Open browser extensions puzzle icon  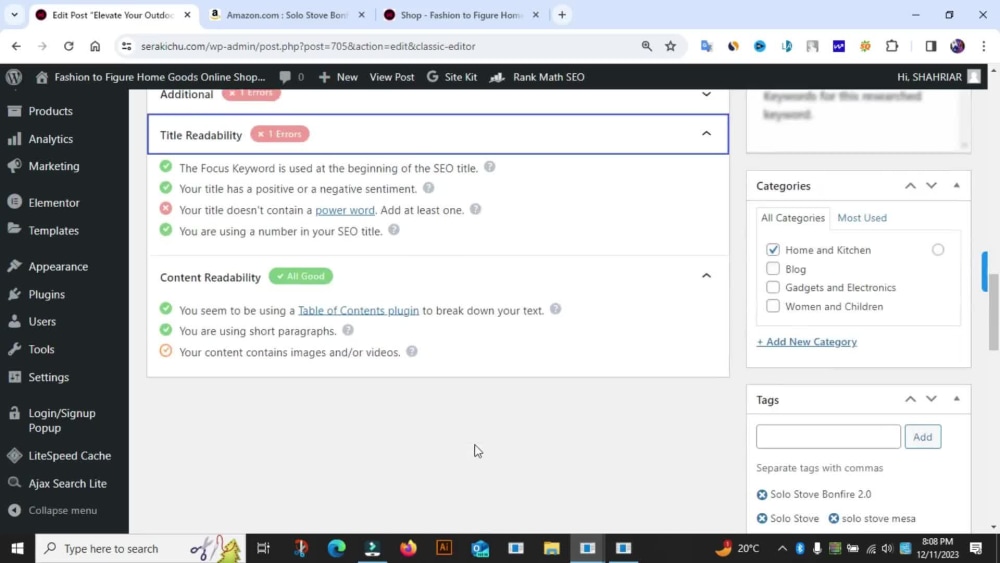[892, 46]
